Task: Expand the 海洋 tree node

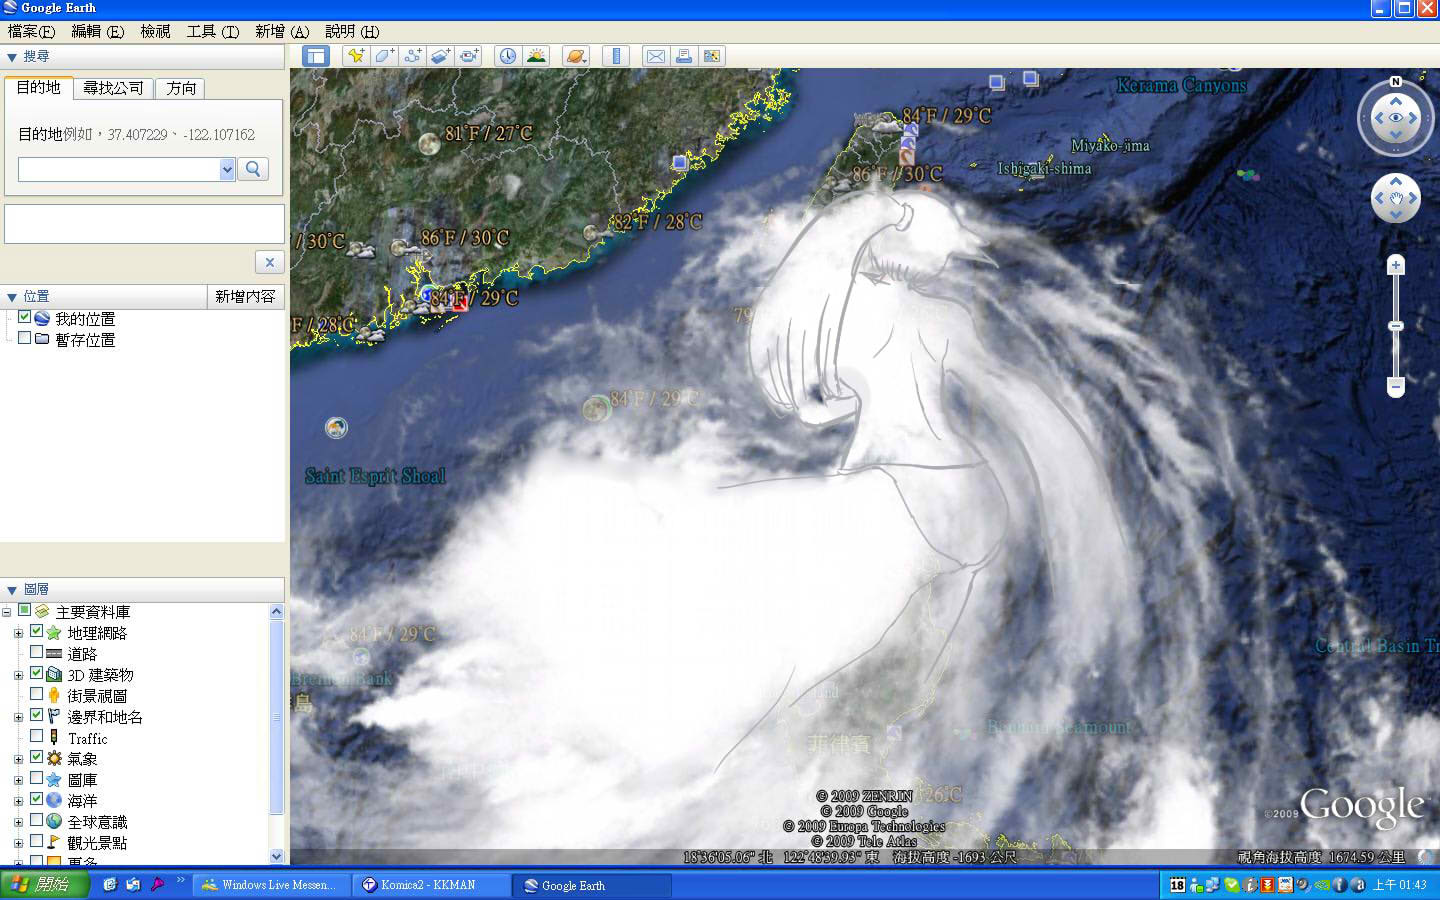Action: (18, 801)
